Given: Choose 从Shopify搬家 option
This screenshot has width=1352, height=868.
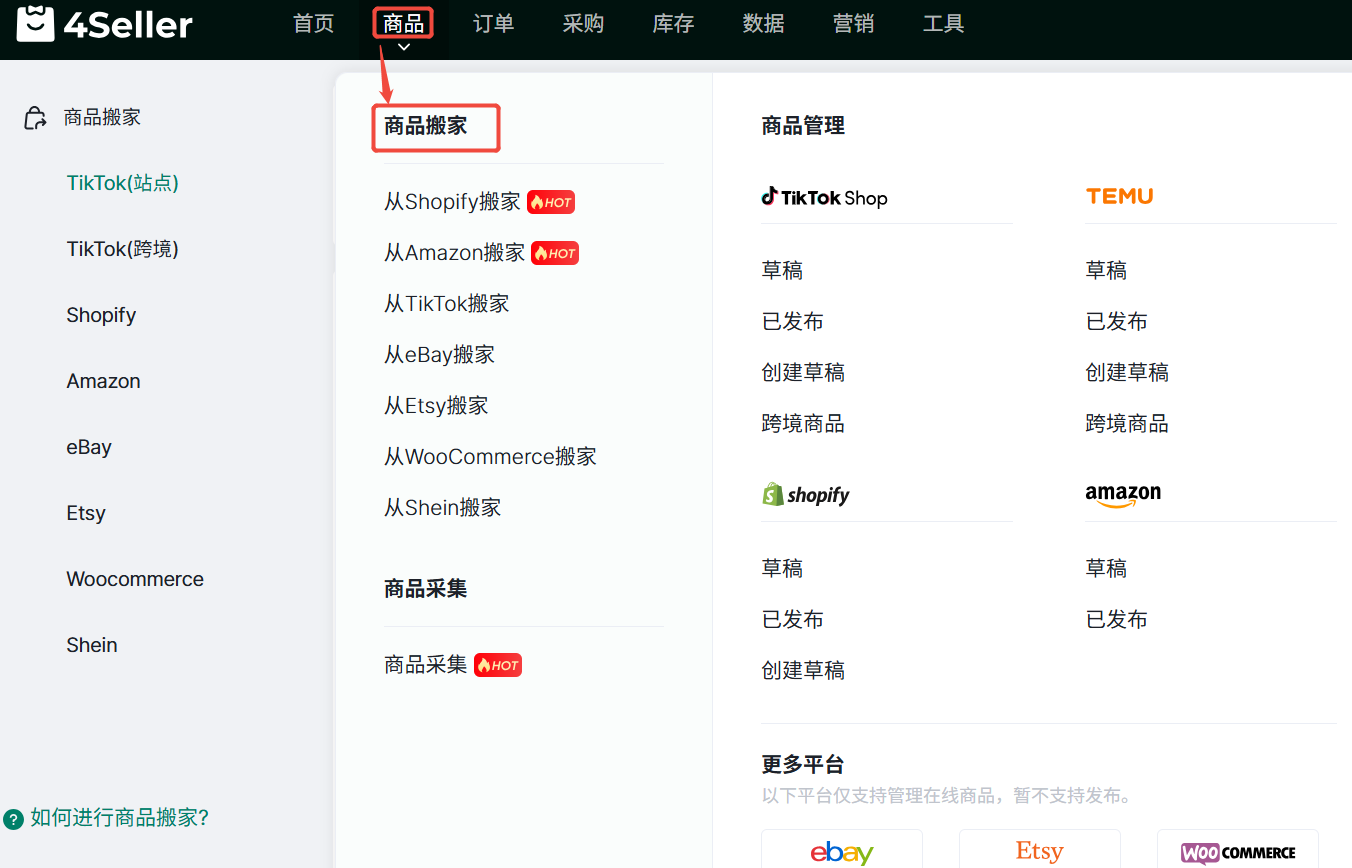Looking at the screenshot, I should tap(452, 202).
